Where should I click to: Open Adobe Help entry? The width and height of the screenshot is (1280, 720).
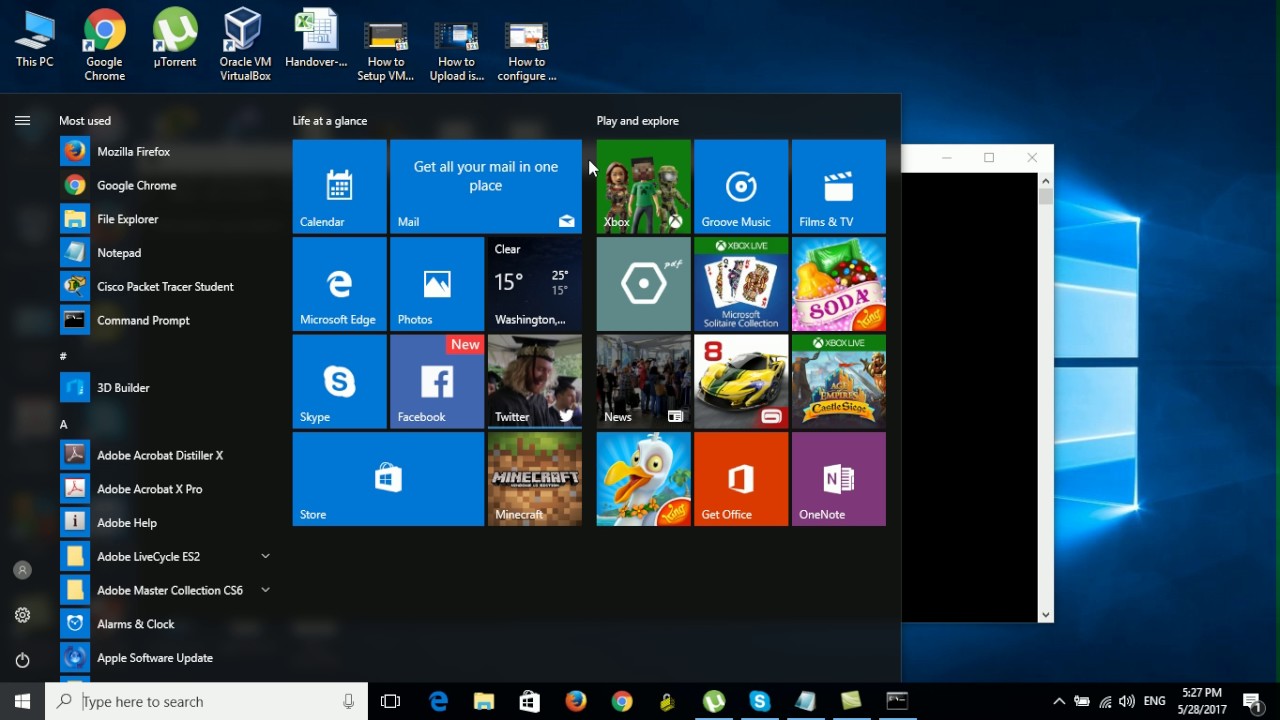[166, 523]
